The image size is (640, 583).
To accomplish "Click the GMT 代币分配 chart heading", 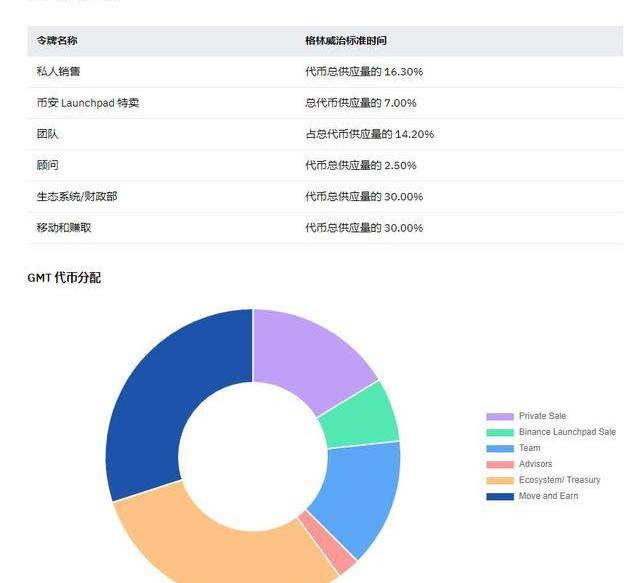I will 64,278.
